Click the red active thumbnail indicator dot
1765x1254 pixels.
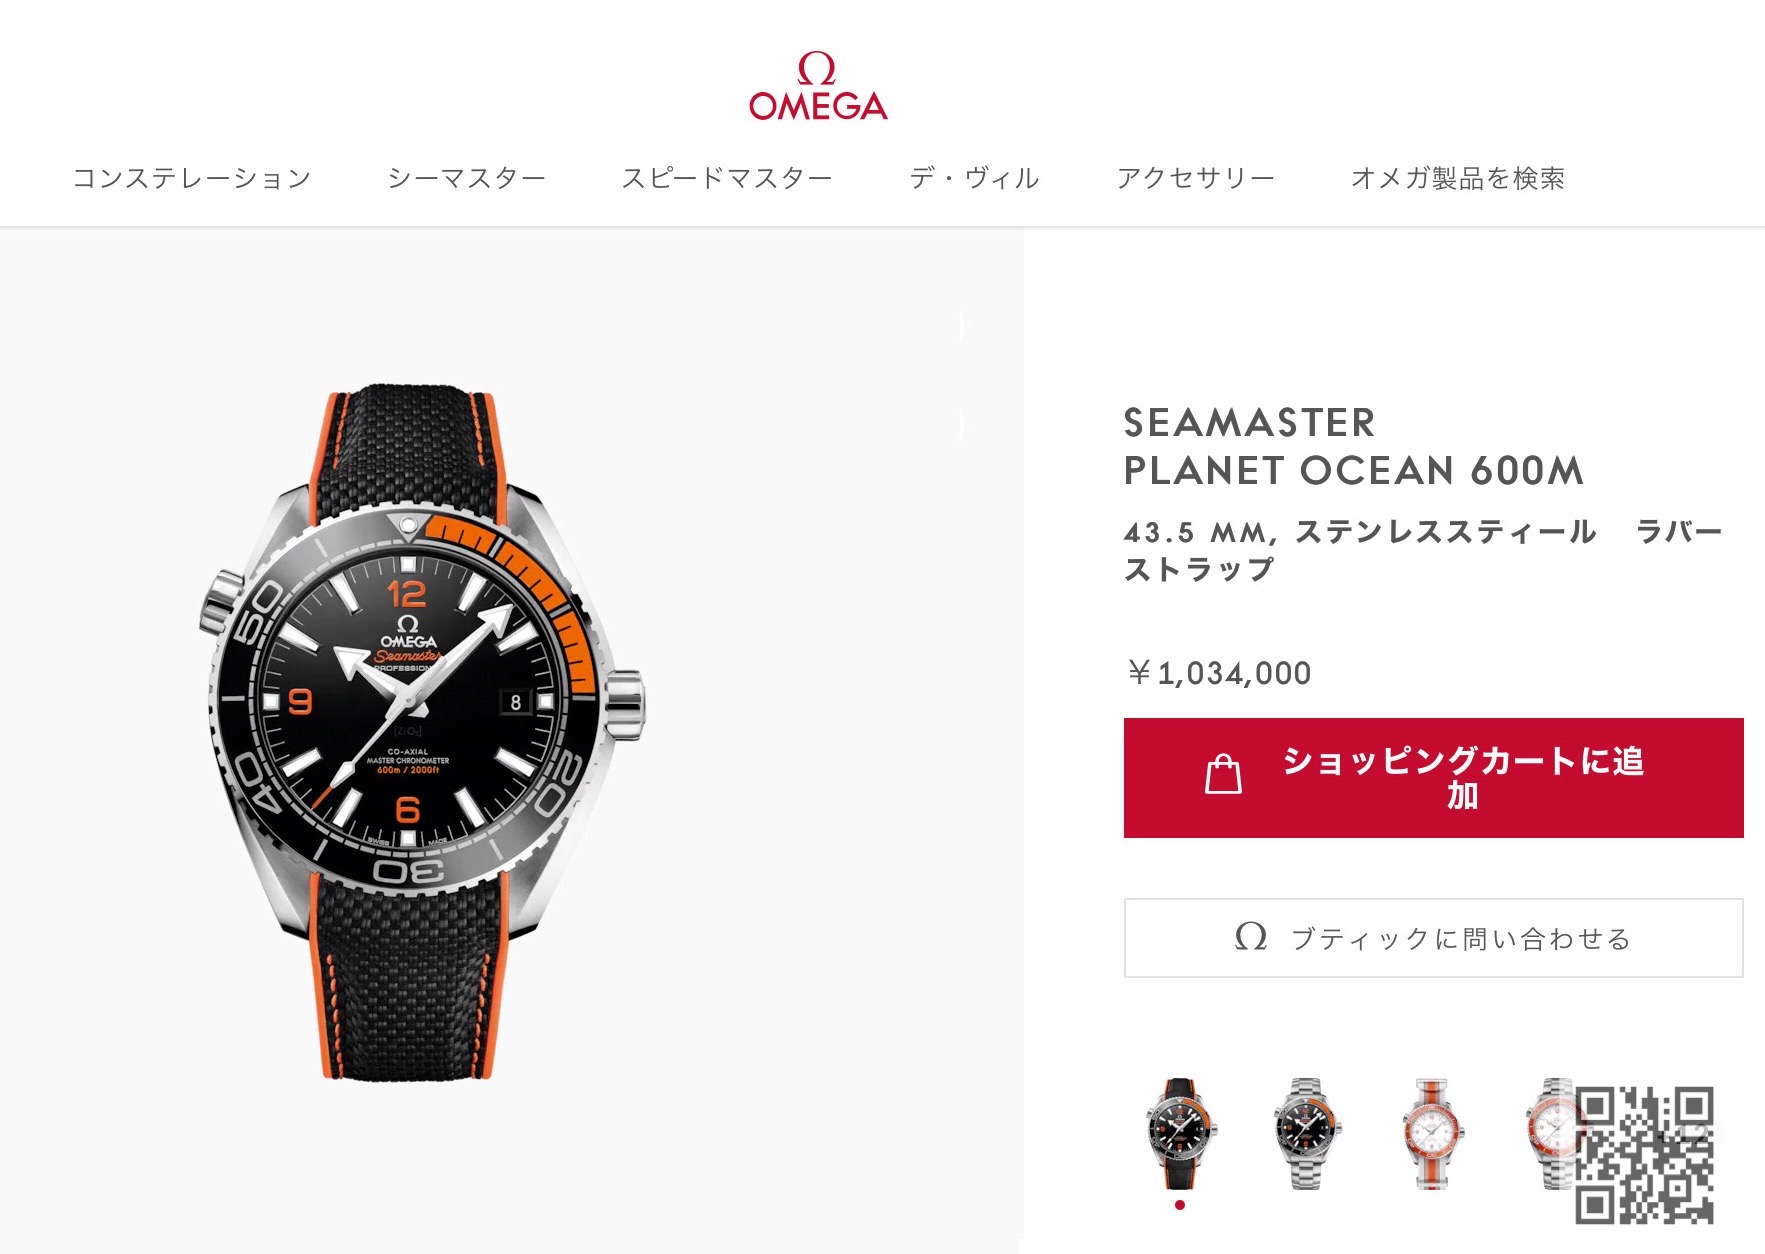(1180, 1205)
